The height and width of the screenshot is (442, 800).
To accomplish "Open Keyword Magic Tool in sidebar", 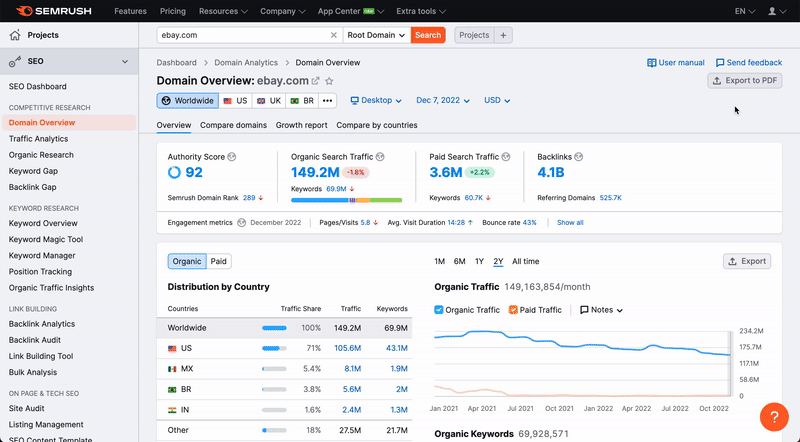I will [x=46, y=239].
